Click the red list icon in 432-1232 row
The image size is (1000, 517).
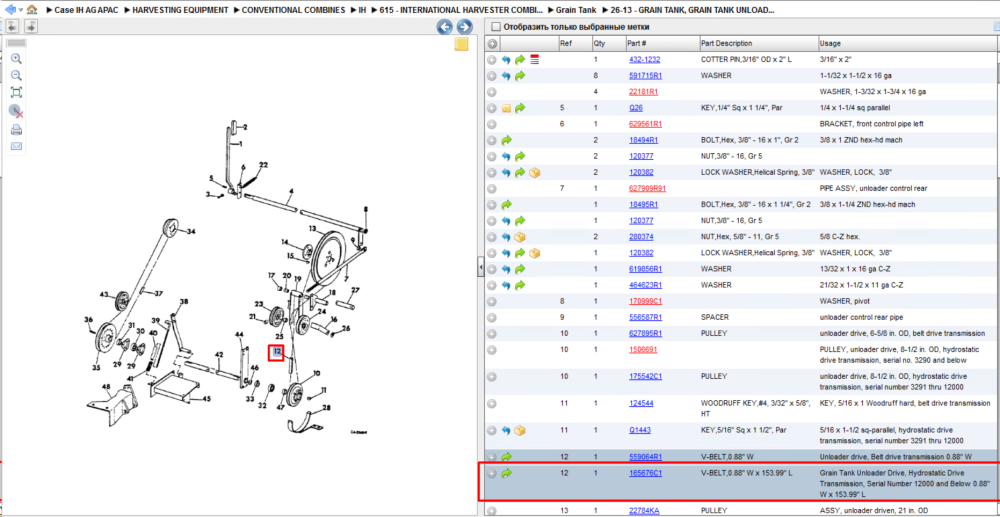click(x=534, y=59)
